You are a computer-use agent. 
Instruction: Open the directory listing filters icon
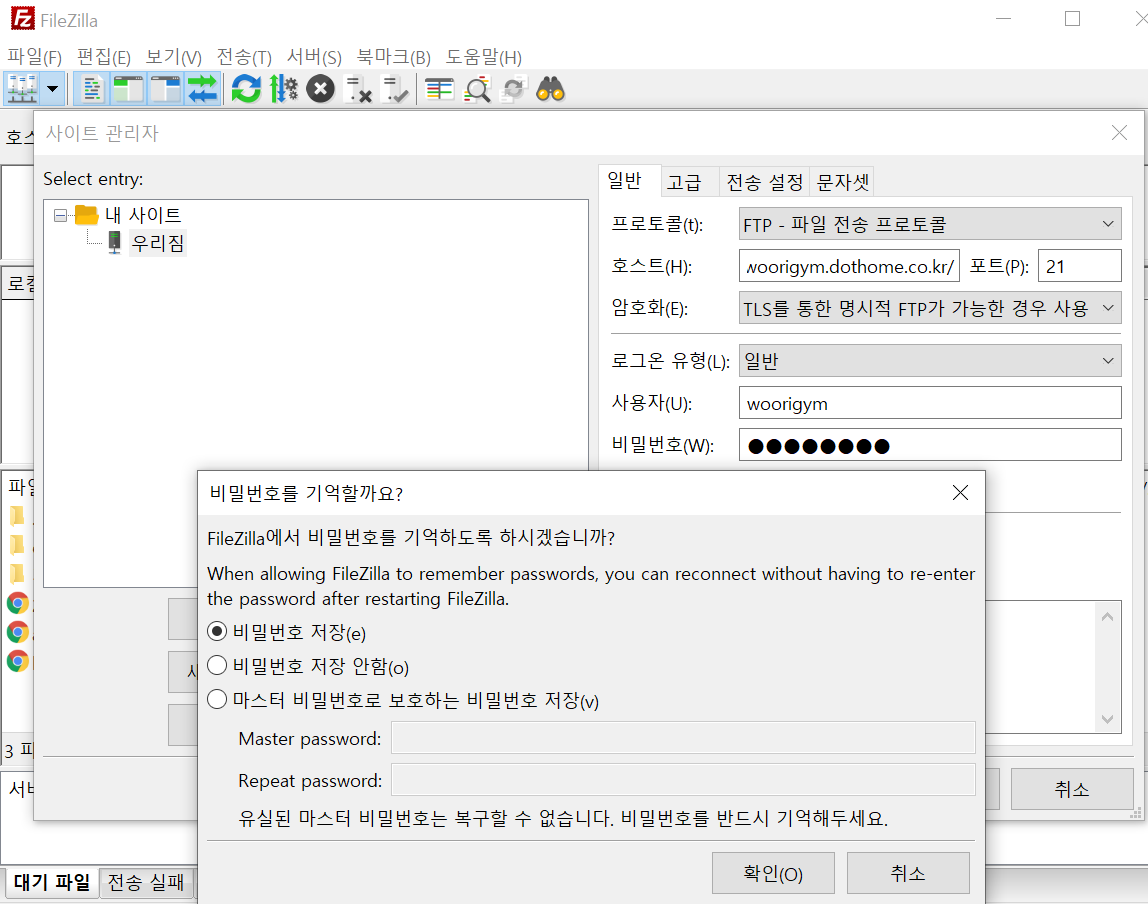pos(439,89)
